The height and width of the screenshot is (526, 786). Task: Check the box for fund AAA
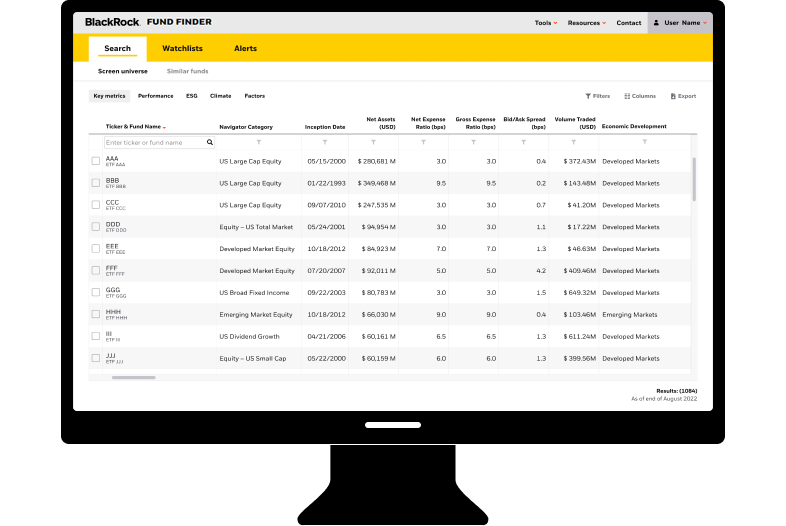[96, 161]
